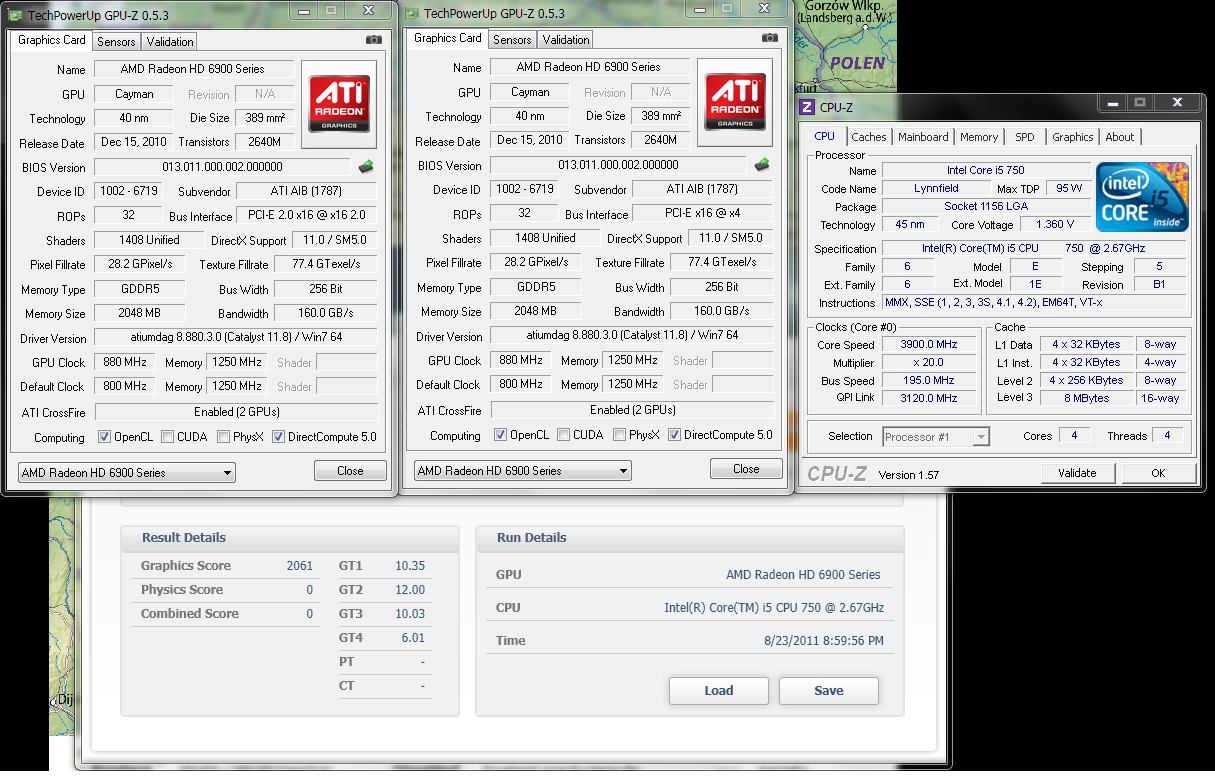Viewport: 1215px width, 777px height.
Task: Click CPU-Z title bar Z icon
Action: click(807, 107)
